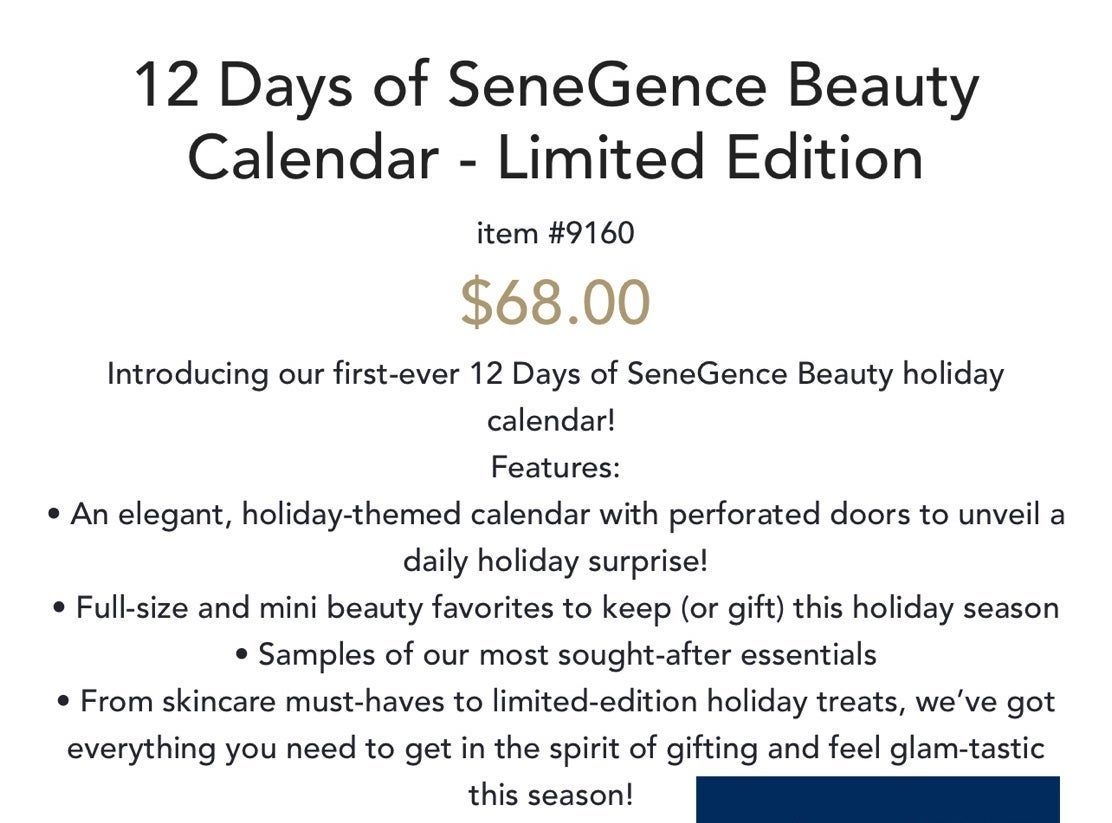Screen dimensions: 1112x823
Task: Click the "Full-size and mini beauty favorites" line
Action: 567,609
